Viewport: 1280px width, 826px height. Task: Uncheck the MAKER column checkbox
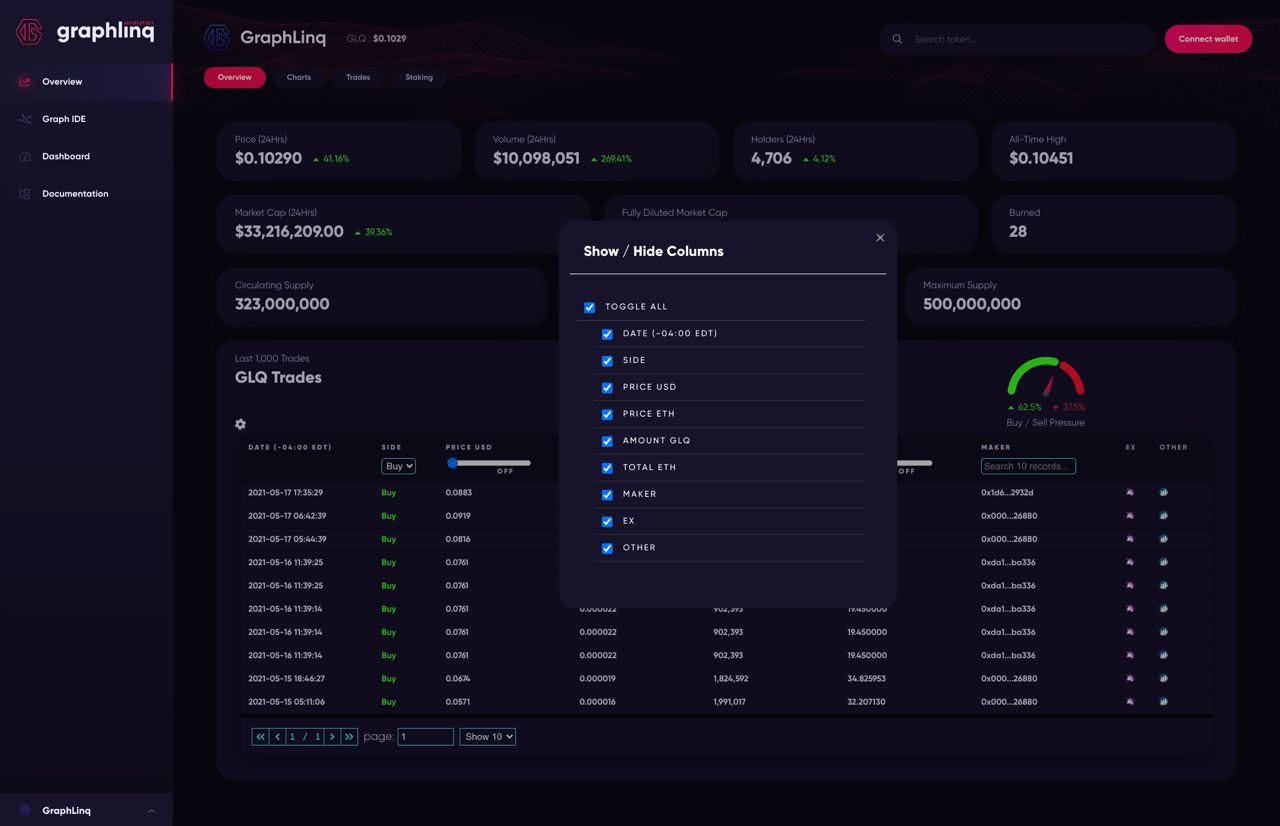(607, 495)
